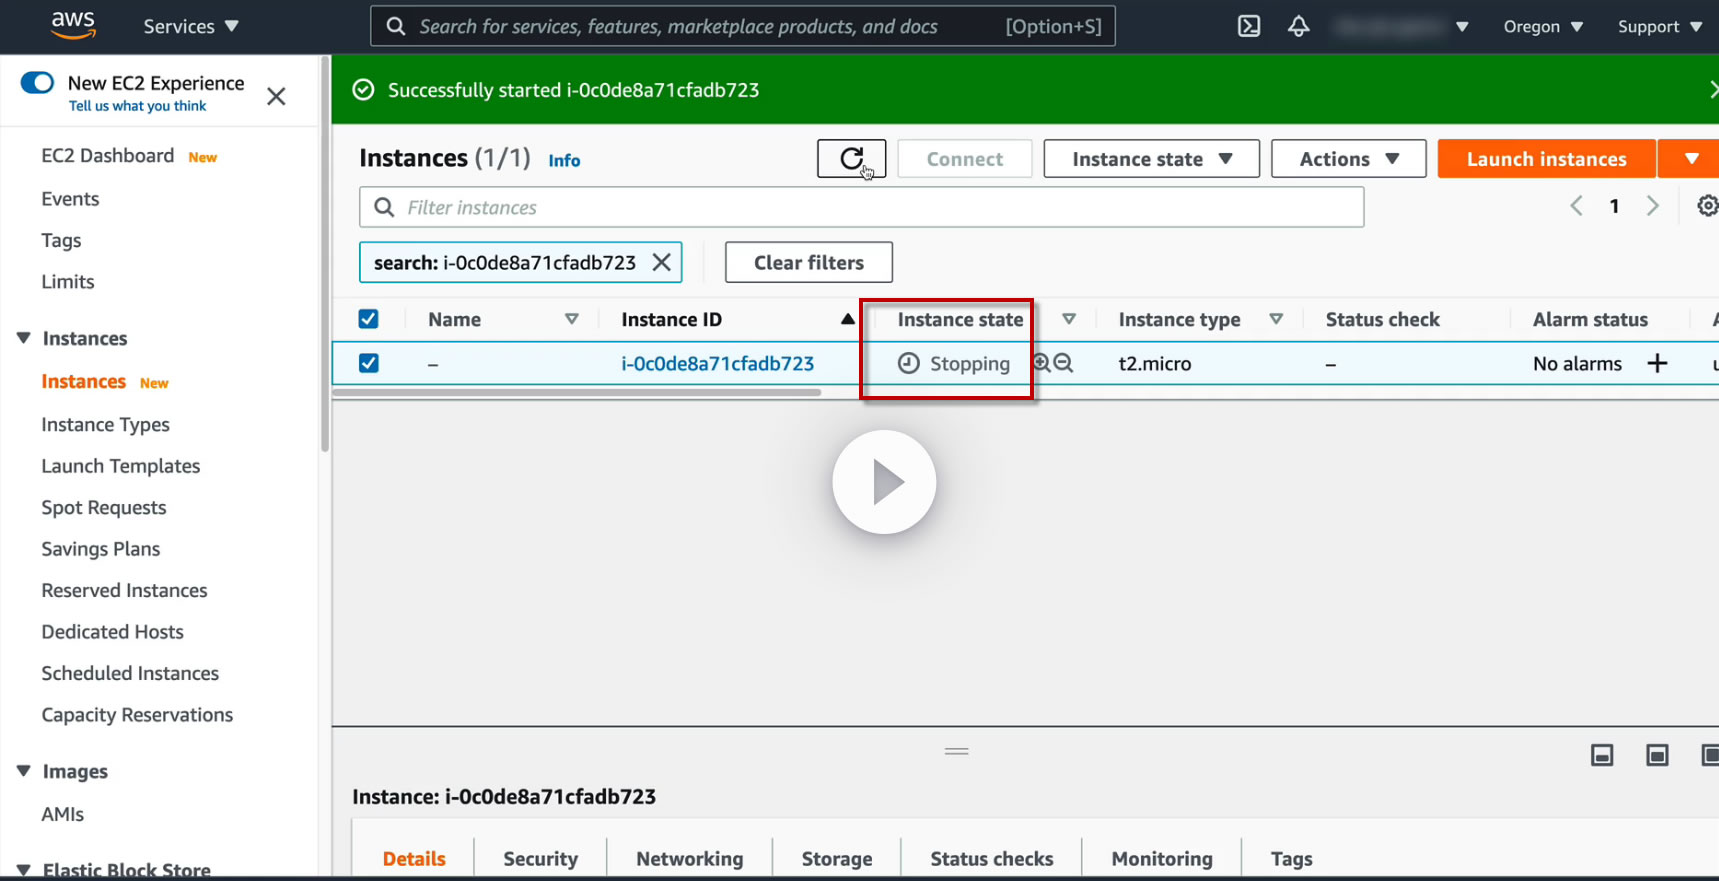Click the Clear filters button
The width and height of the screenshot is (1719, 881).
808,262
